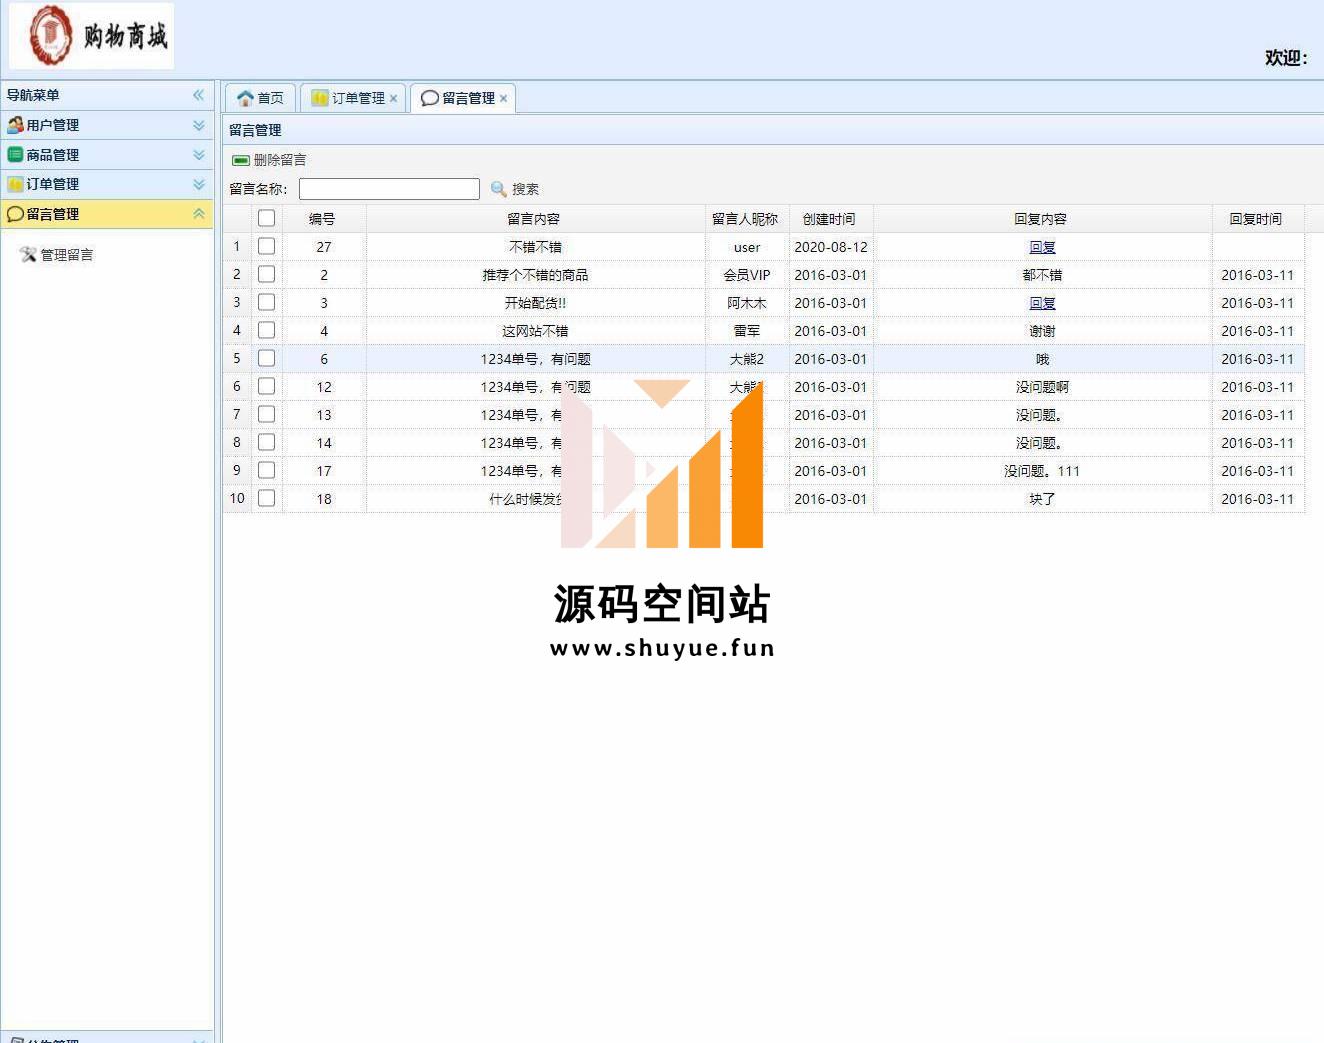Select the 留言管理 tab

click(463, 98)
